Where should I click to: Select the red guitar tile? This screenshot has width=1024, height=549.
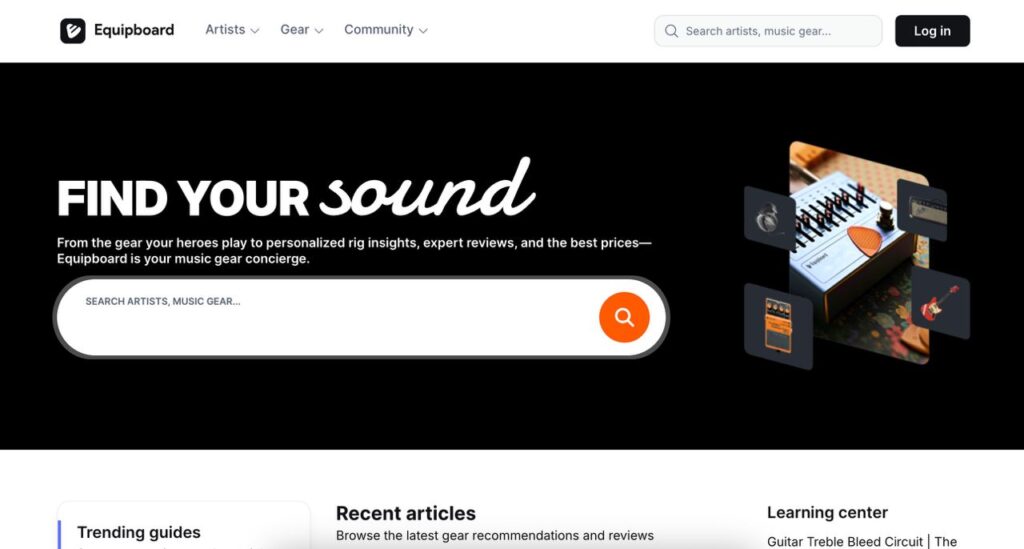(x=940, y=302)
